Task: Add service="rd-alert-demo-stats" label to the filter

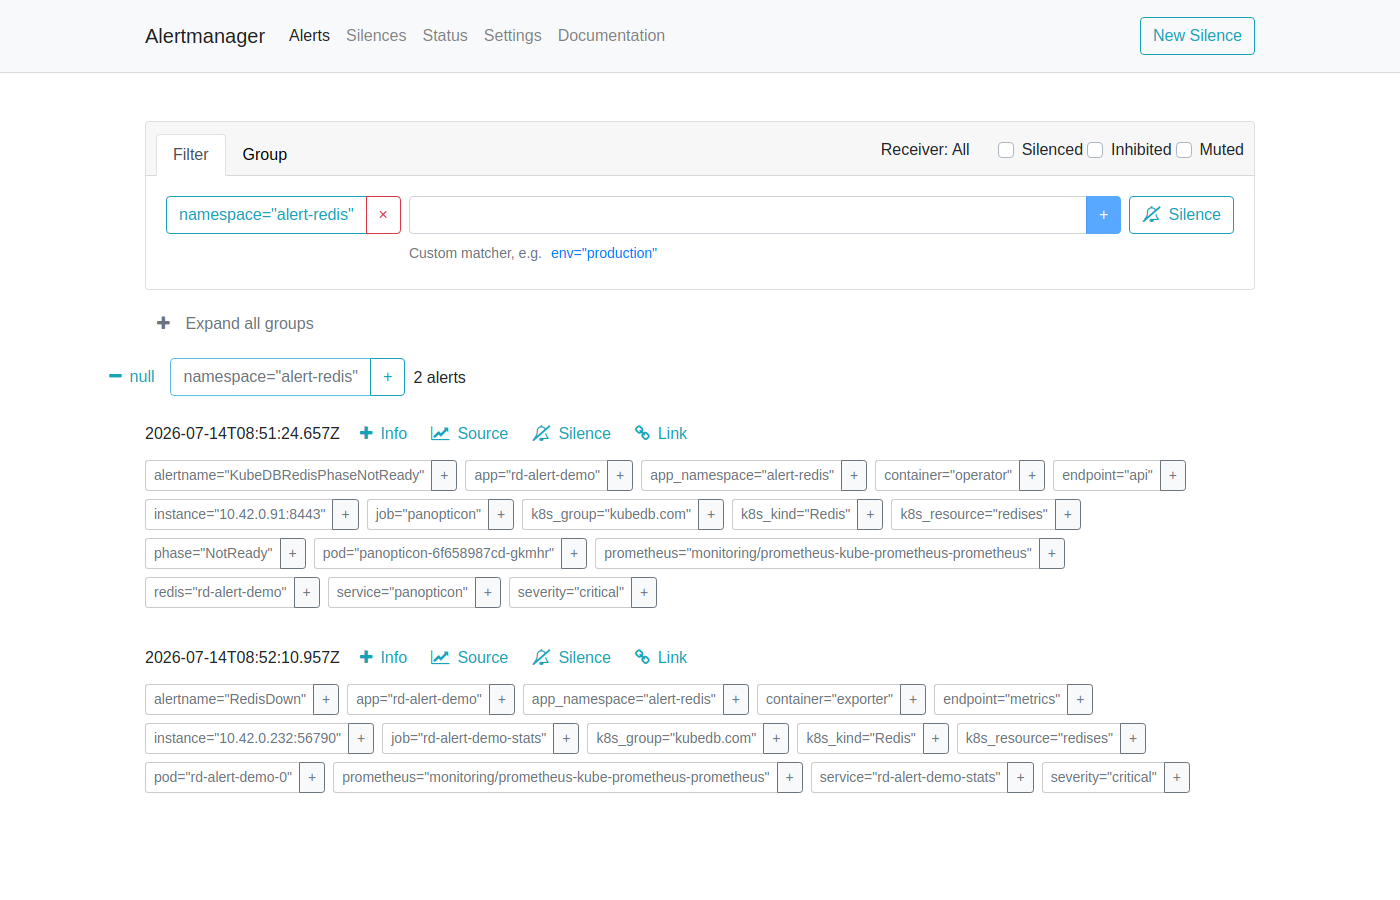Action: (x=1021, y=777)
